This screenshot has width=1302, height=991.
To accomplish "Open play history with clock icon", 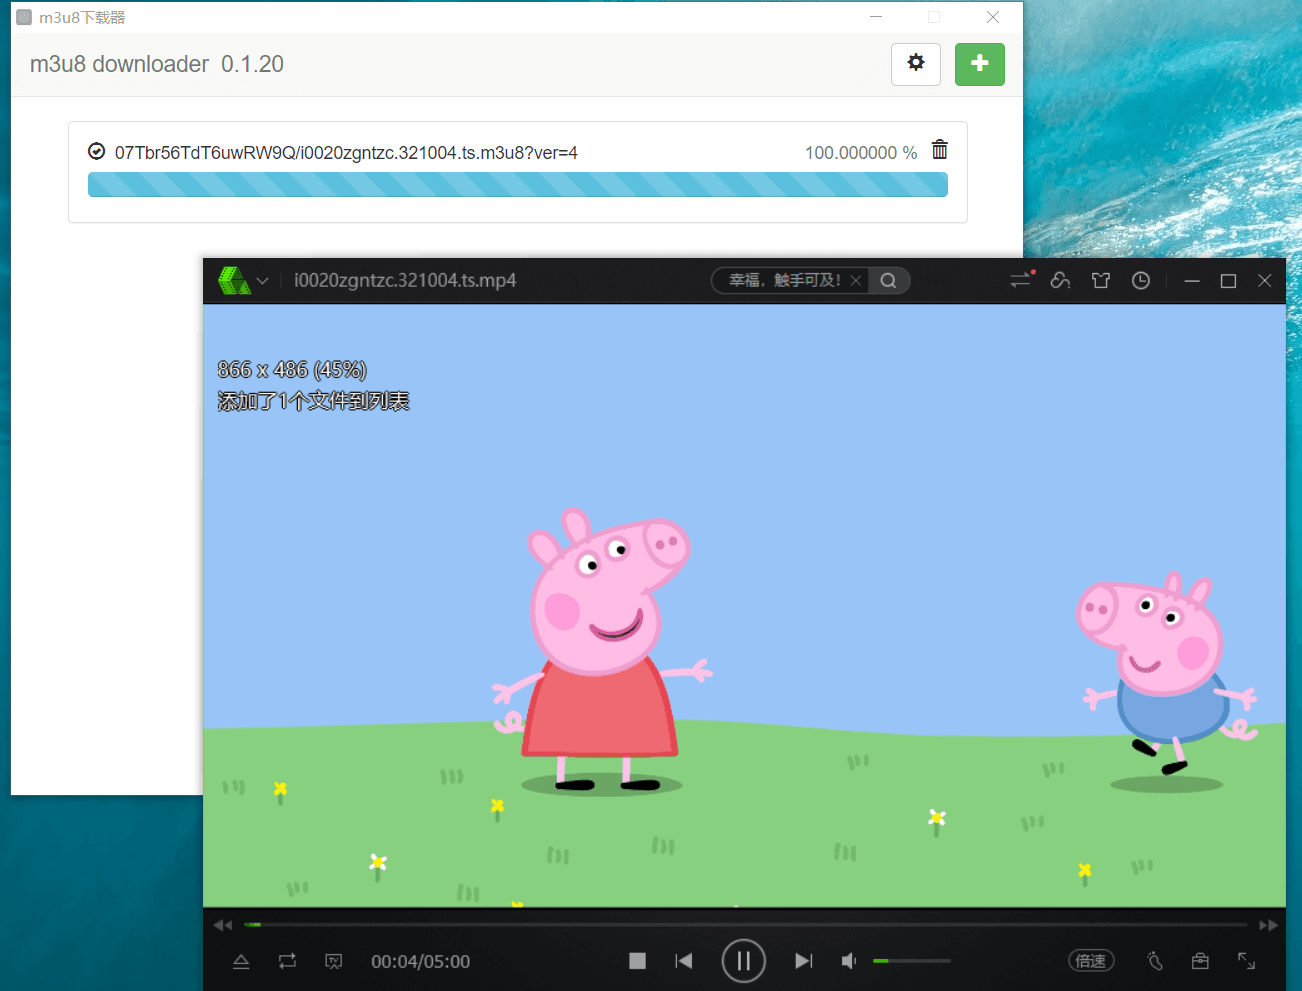I will click(x=1140, y=280).
